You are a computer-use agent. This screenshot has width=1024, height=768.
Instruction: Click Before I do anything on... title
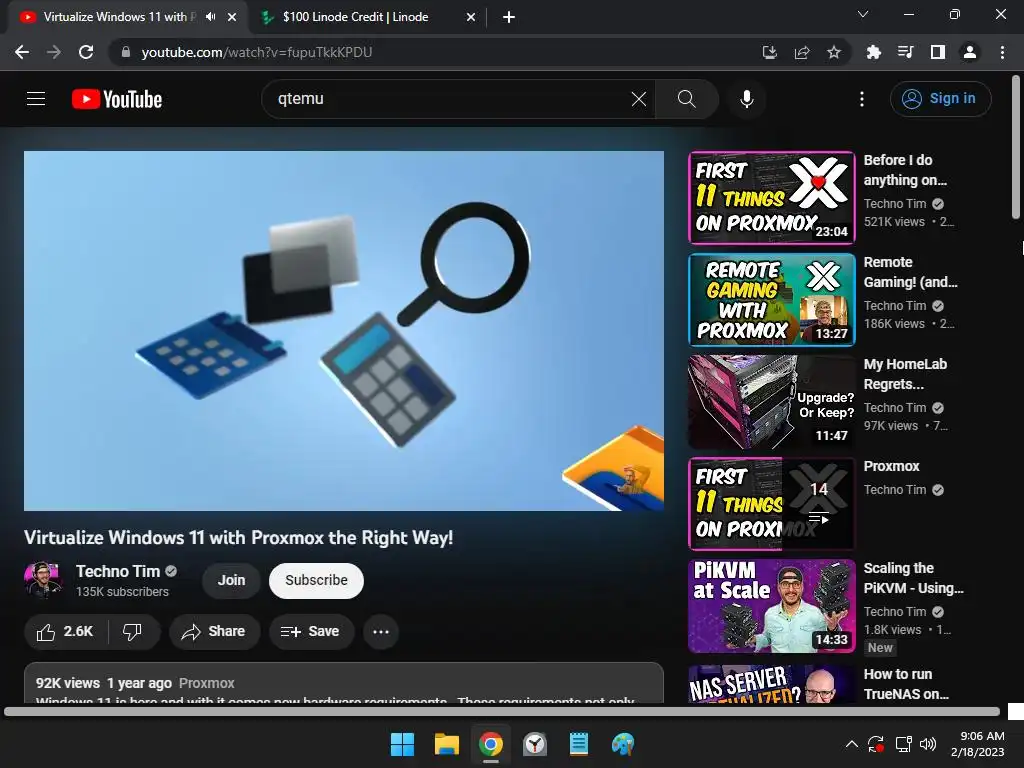coord(905,170)
